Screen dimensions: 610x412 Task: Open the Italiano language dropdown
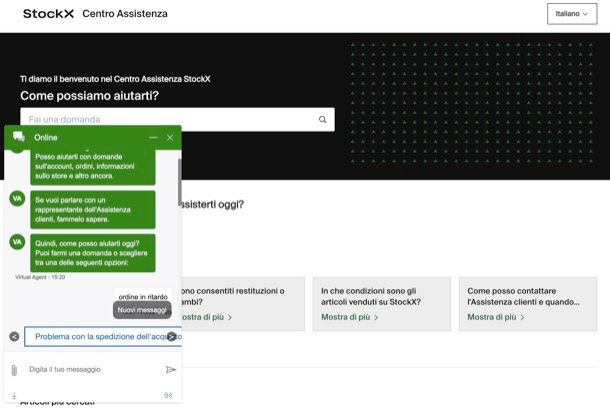tap(572, 14)
